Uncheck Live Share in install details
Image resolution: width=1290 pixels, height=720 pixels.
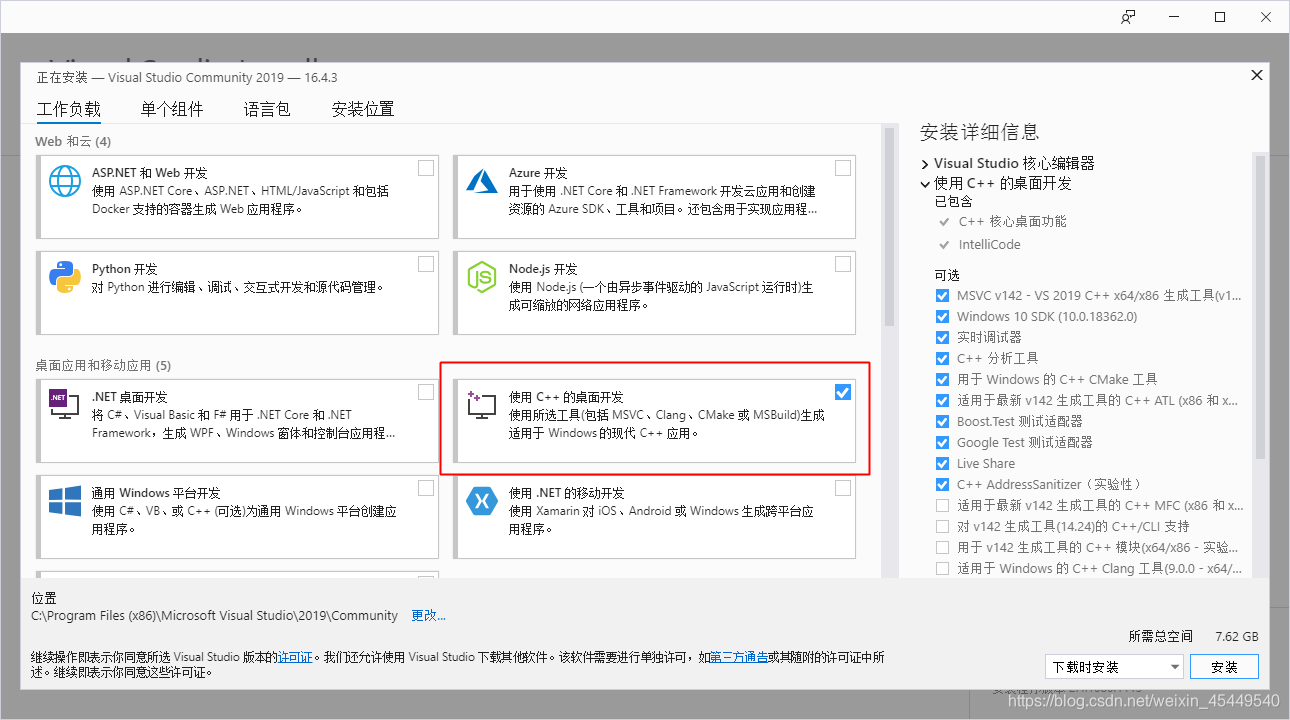pos(941,463)
